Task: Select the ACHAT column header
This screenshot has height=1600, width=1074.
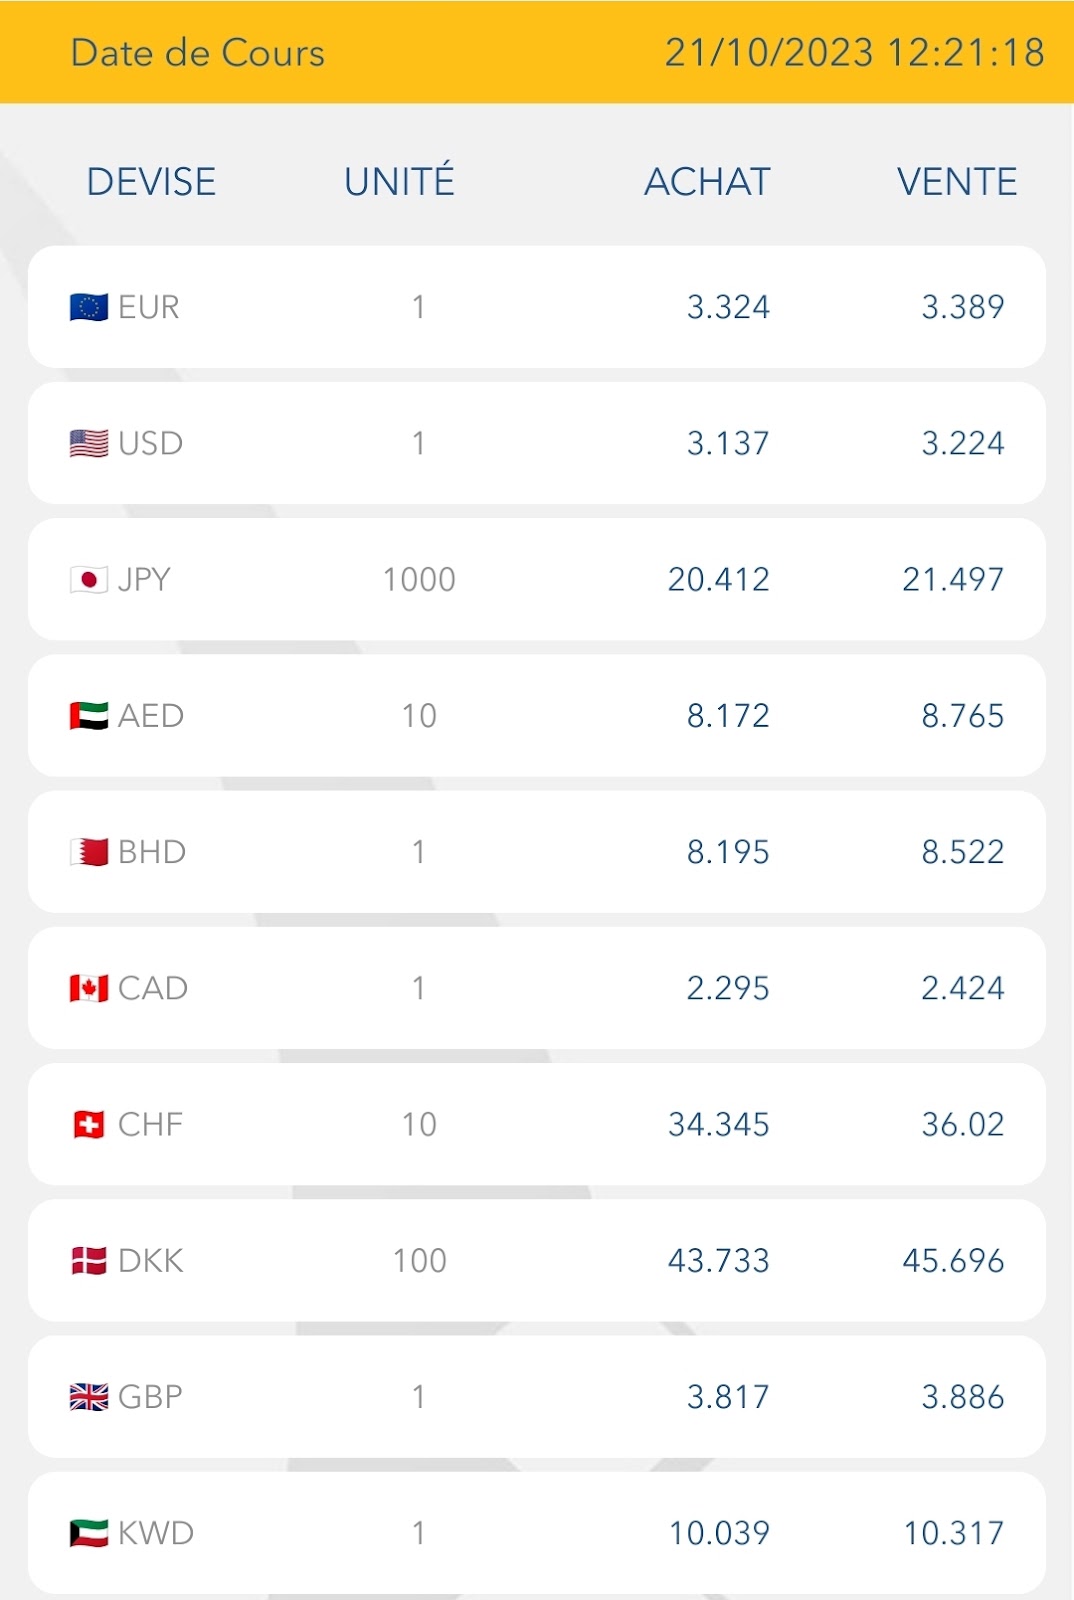Action: click(707, 182)
